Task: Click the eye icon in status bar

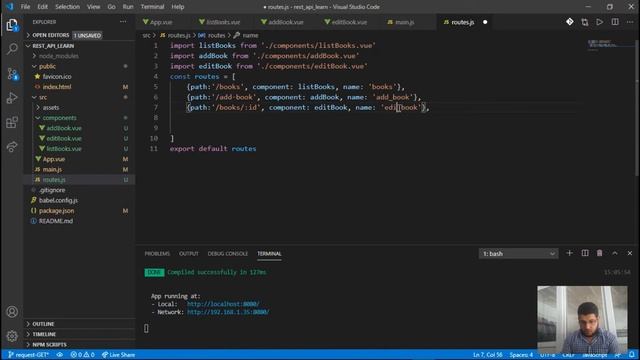Action: coord(60,355)
